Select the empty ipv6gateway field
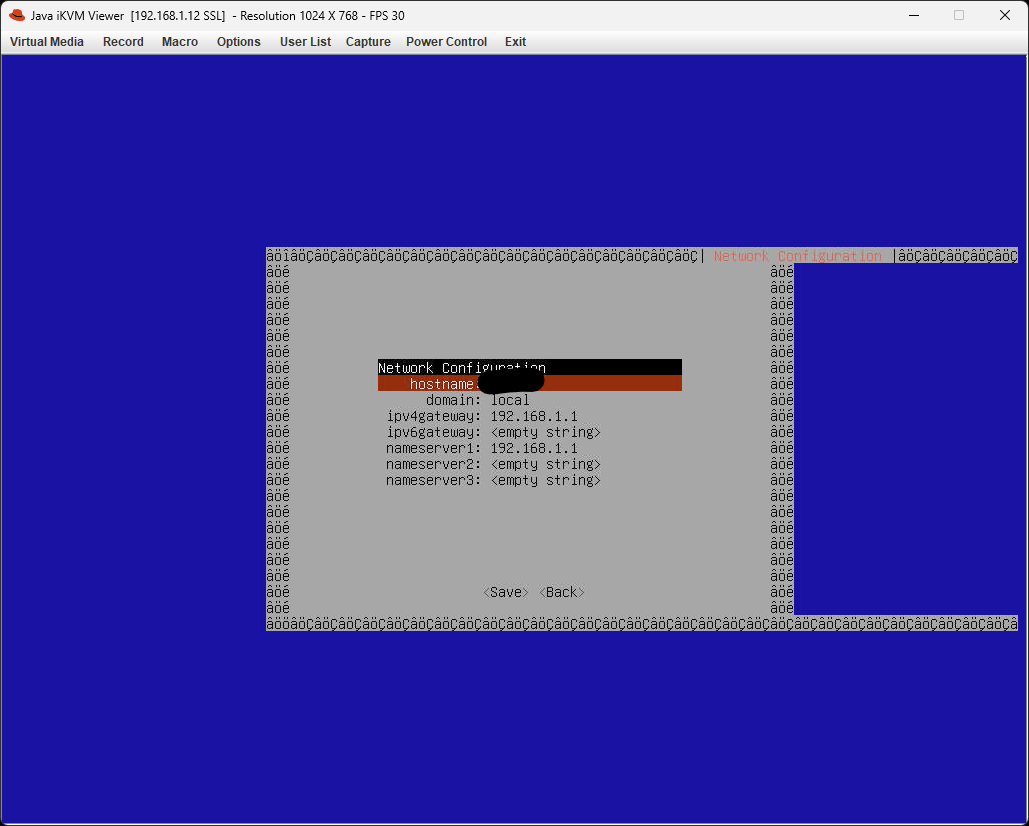Viewport: 1029px width, 826px height. (x=545, y=432)
